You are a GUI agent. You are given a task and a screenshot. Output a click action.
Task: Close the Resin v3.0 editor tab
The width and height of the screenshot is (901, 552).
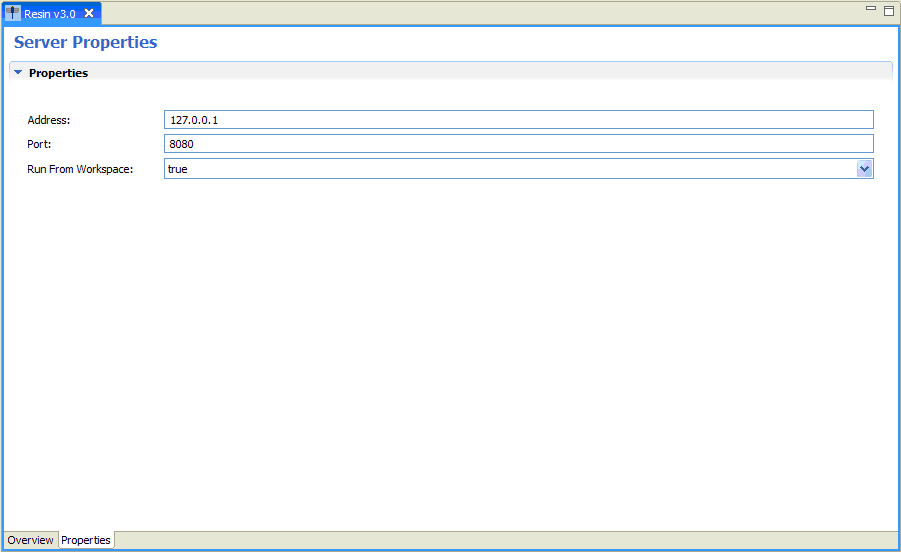89,13
